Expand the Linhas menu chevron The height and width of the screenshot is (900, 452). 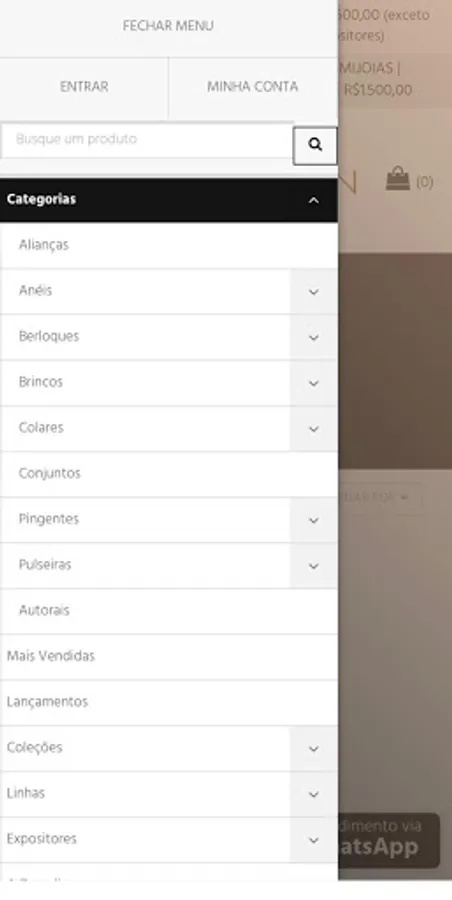click(x=314, y=794)
